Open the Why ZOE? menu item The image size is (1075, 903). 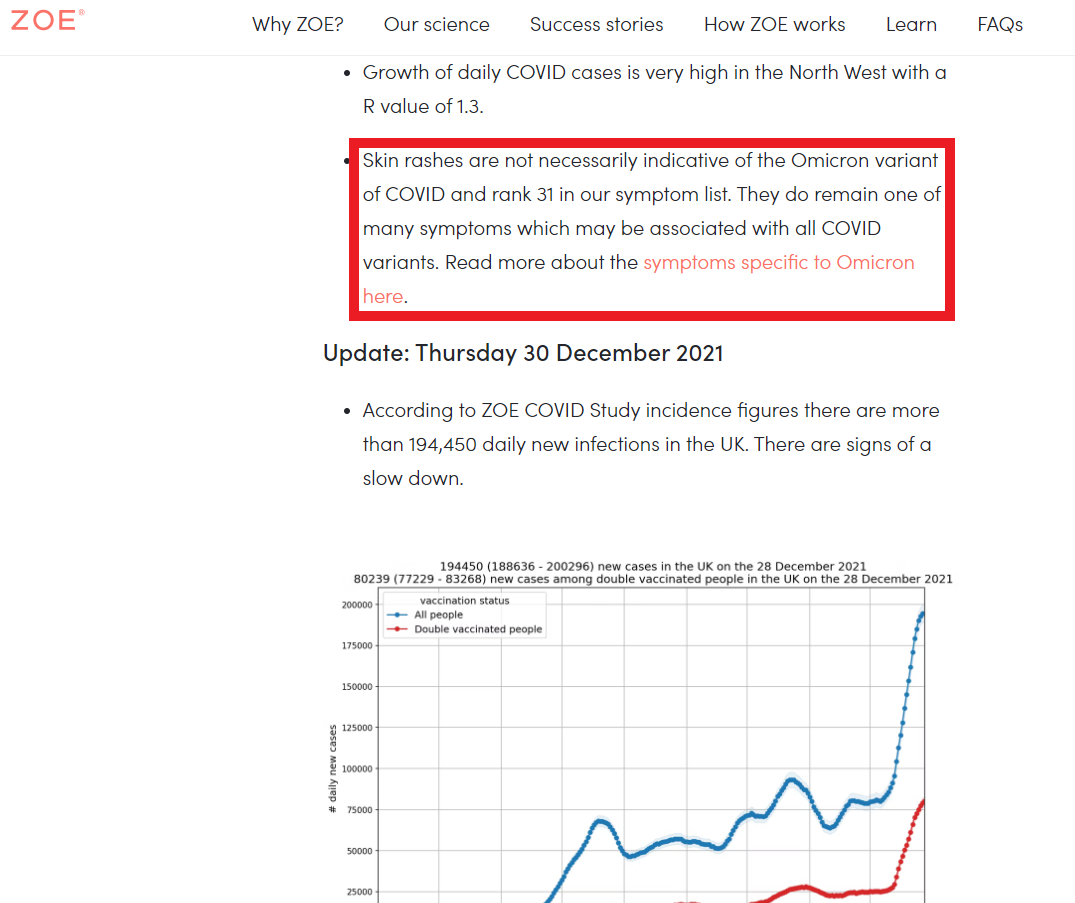point(298,25)
